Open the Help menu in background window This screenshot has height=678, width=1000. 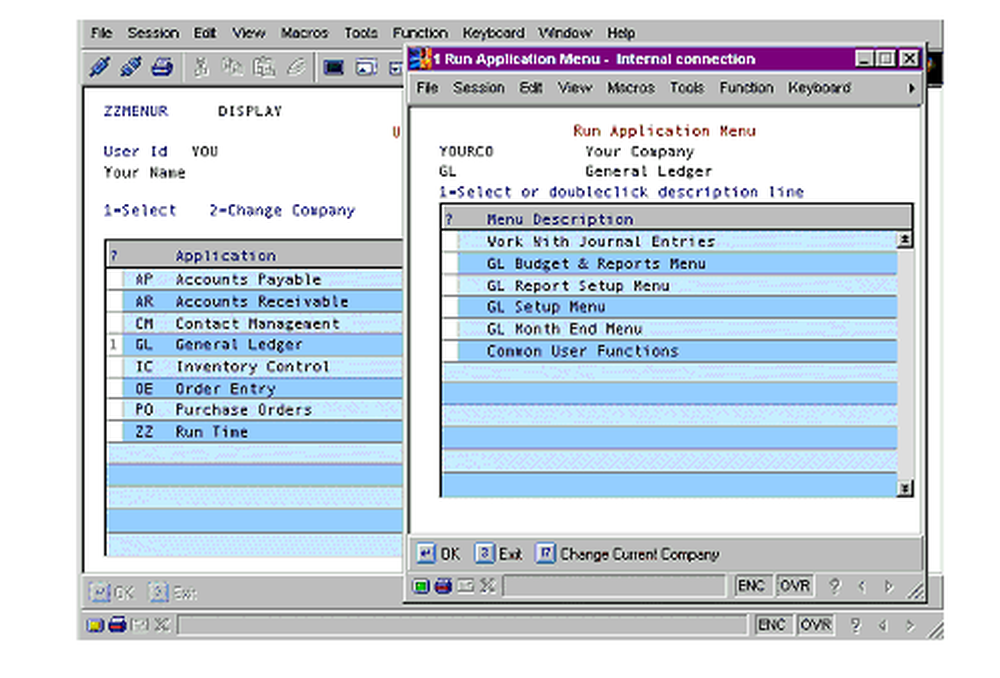pyautogui.click(x=621, y=33)
